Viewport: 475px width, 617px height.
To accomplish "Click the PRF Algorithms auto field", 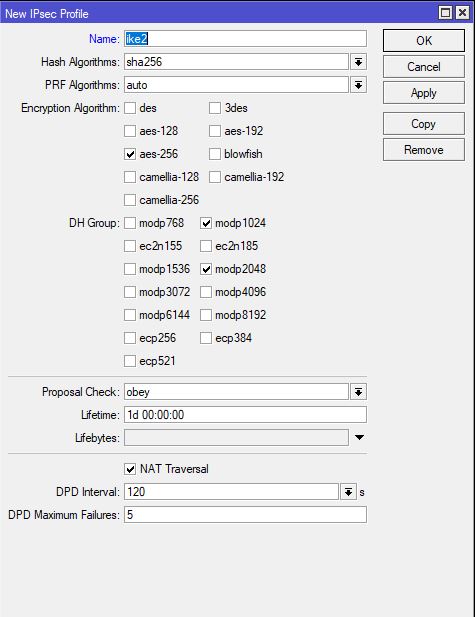I will [236, 85].
